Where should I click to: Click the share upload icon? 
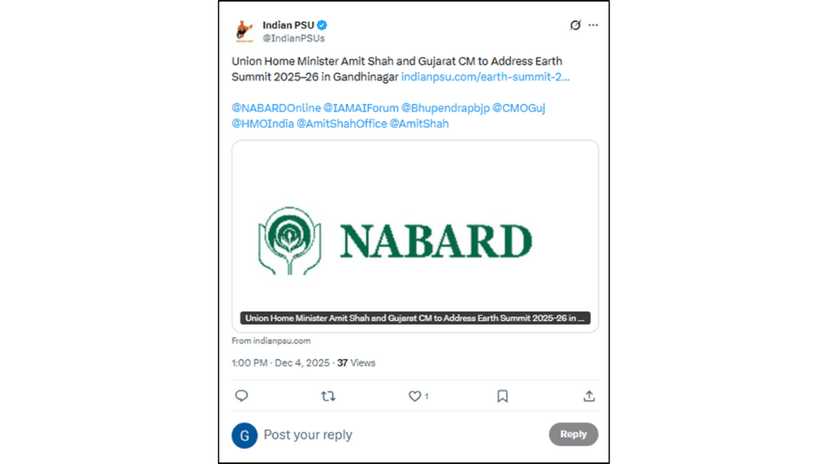click(x=589, y=396)
